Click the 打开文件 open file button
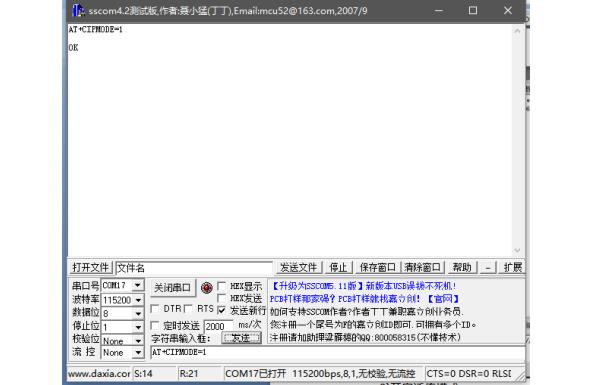Screen dimensions: 600x385 91,267
